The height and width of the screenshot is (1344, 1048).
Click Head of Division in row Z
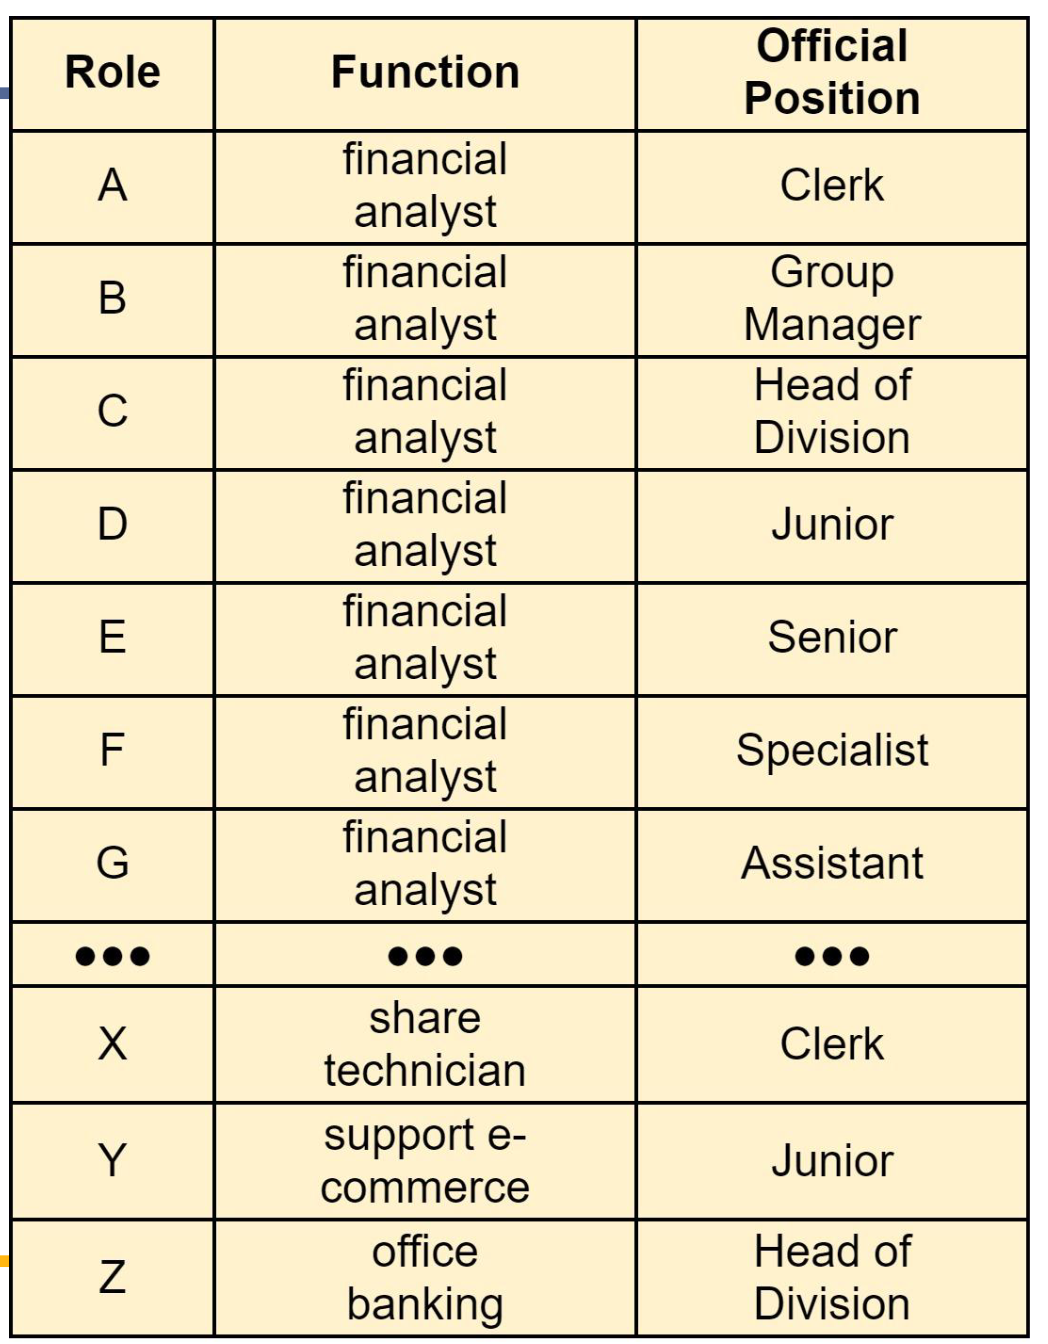(832, 1277)
